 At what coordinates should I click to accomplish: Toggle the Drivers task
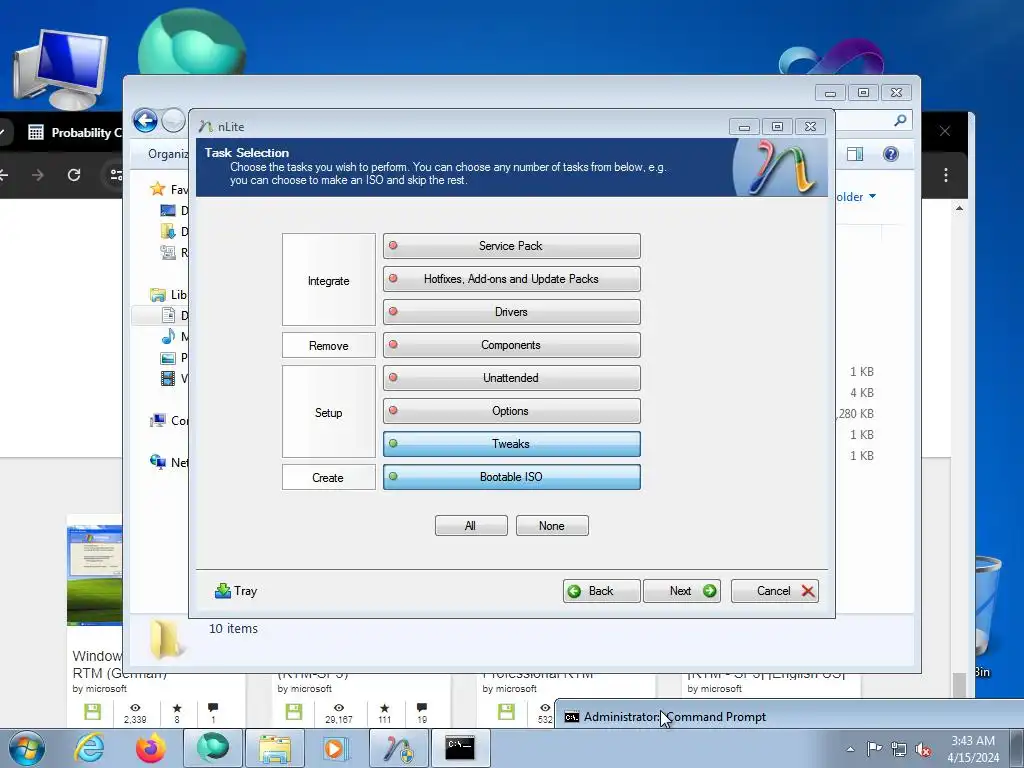coord(511,312)
